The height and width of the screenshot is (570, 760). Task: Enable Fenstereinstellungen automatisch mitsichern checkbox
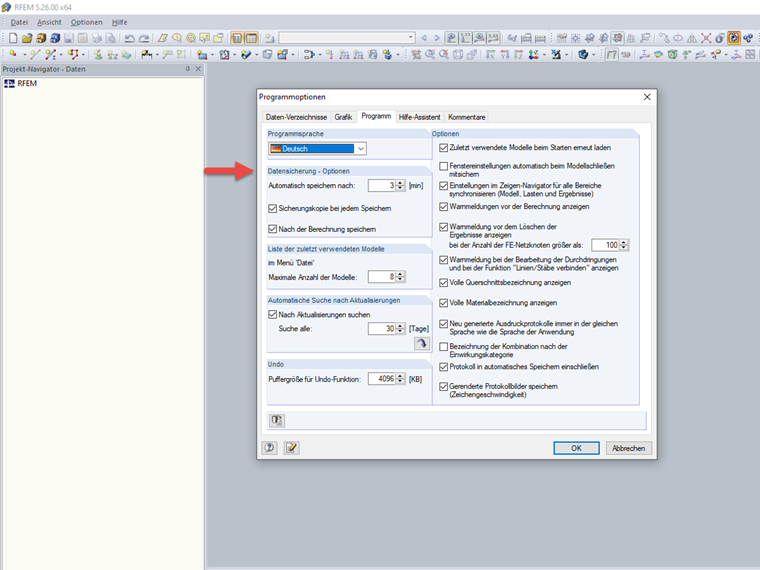coord(443,166)
